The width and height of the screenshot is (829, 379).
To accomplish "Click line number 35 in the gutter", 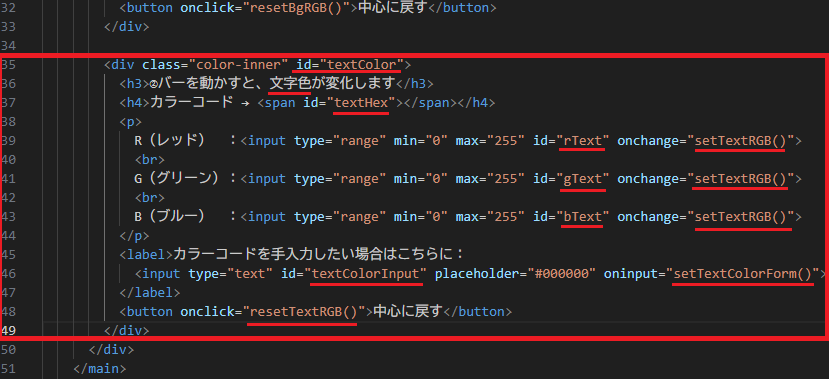I will tap(9, 64).
